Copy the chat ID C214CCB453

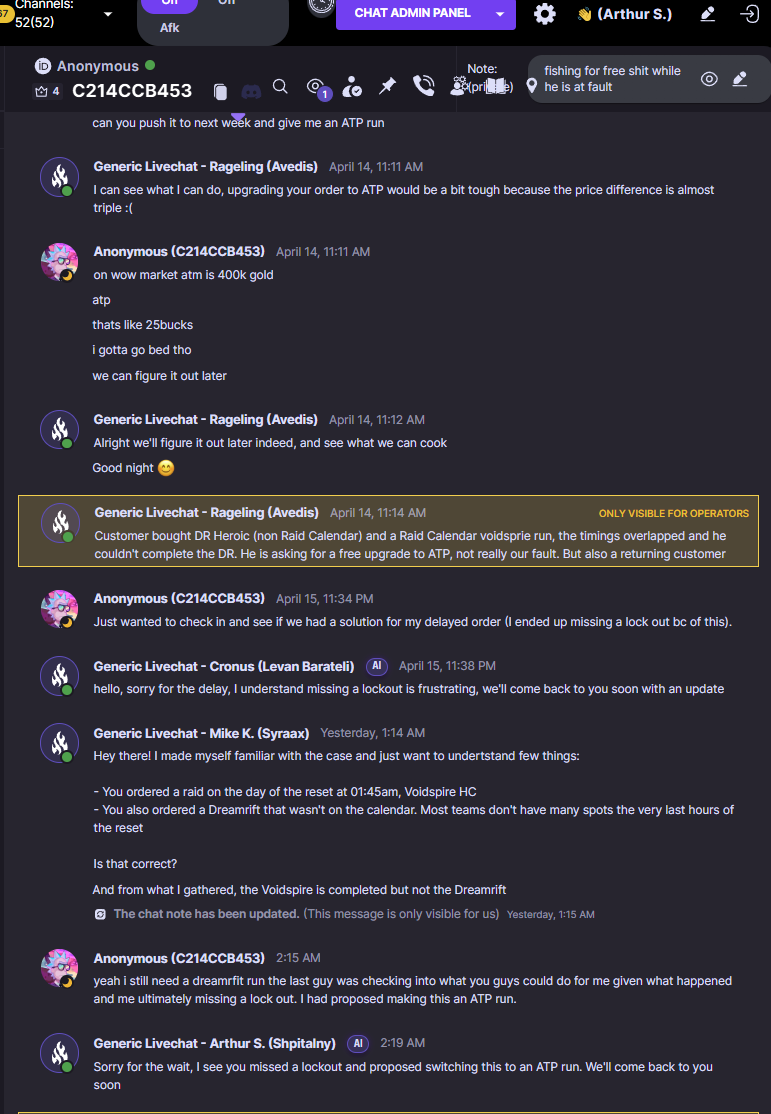coord(221,91)
